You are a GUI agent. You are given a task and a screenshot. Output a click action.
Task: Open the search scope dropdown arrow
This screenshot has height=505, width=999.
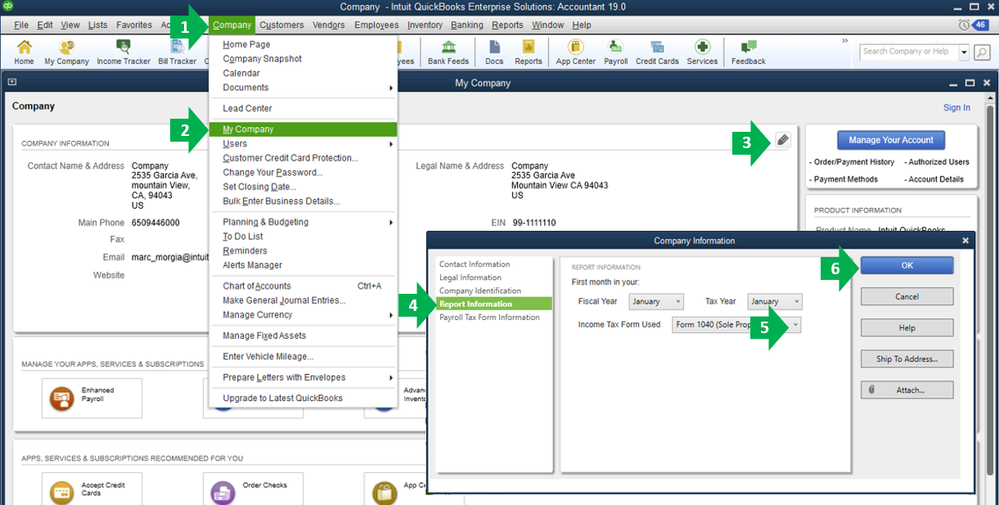(964, 52)
